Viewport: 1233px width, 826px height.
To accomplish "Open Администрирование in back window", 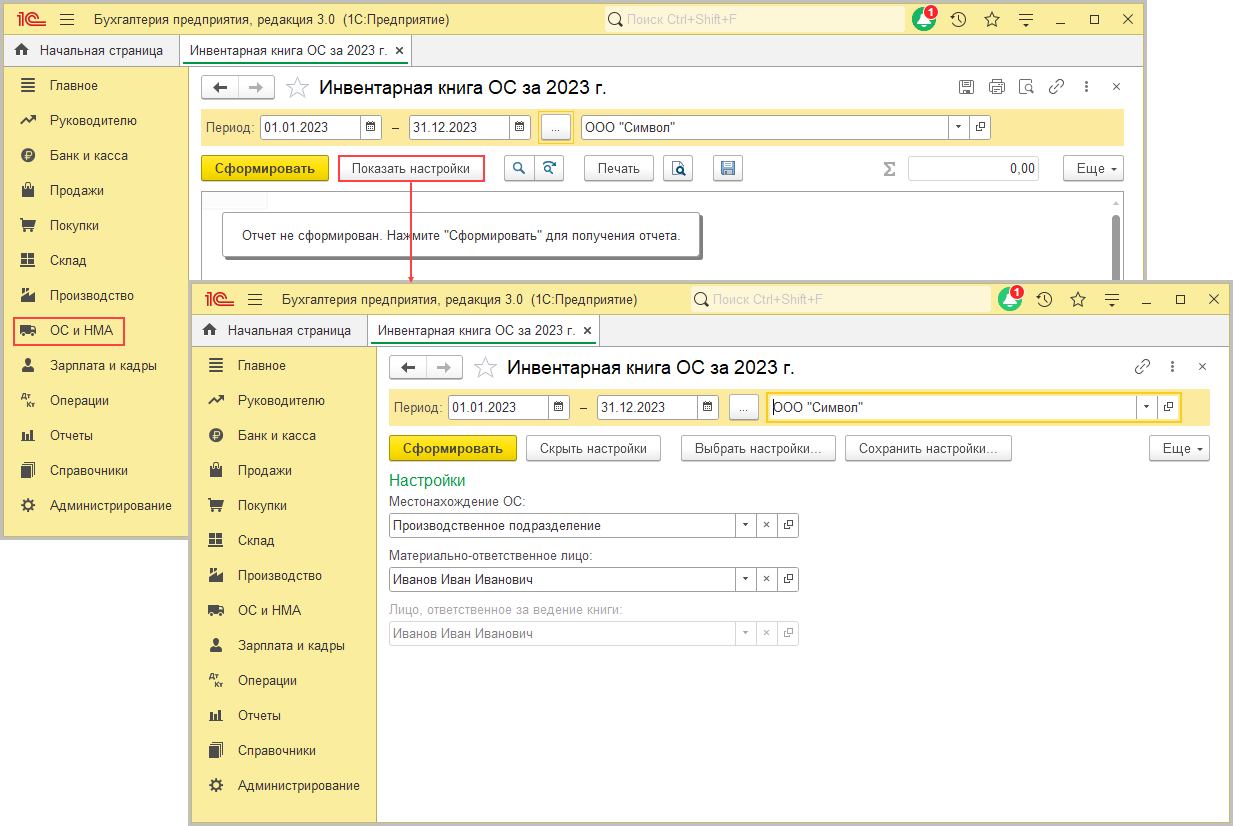I will click(x=110, y=505).
